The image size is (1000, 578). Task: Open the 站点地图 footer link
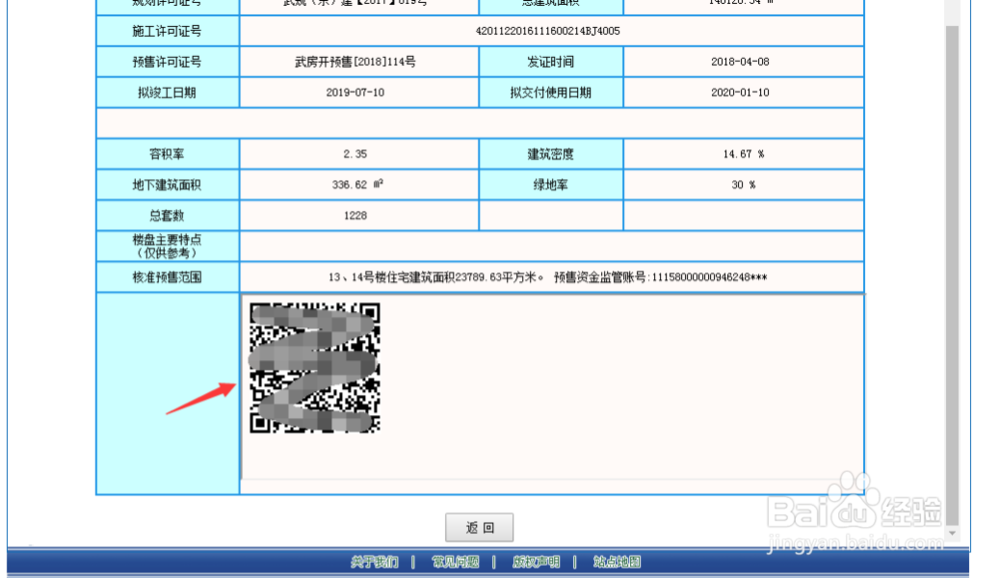coord(617,562)
